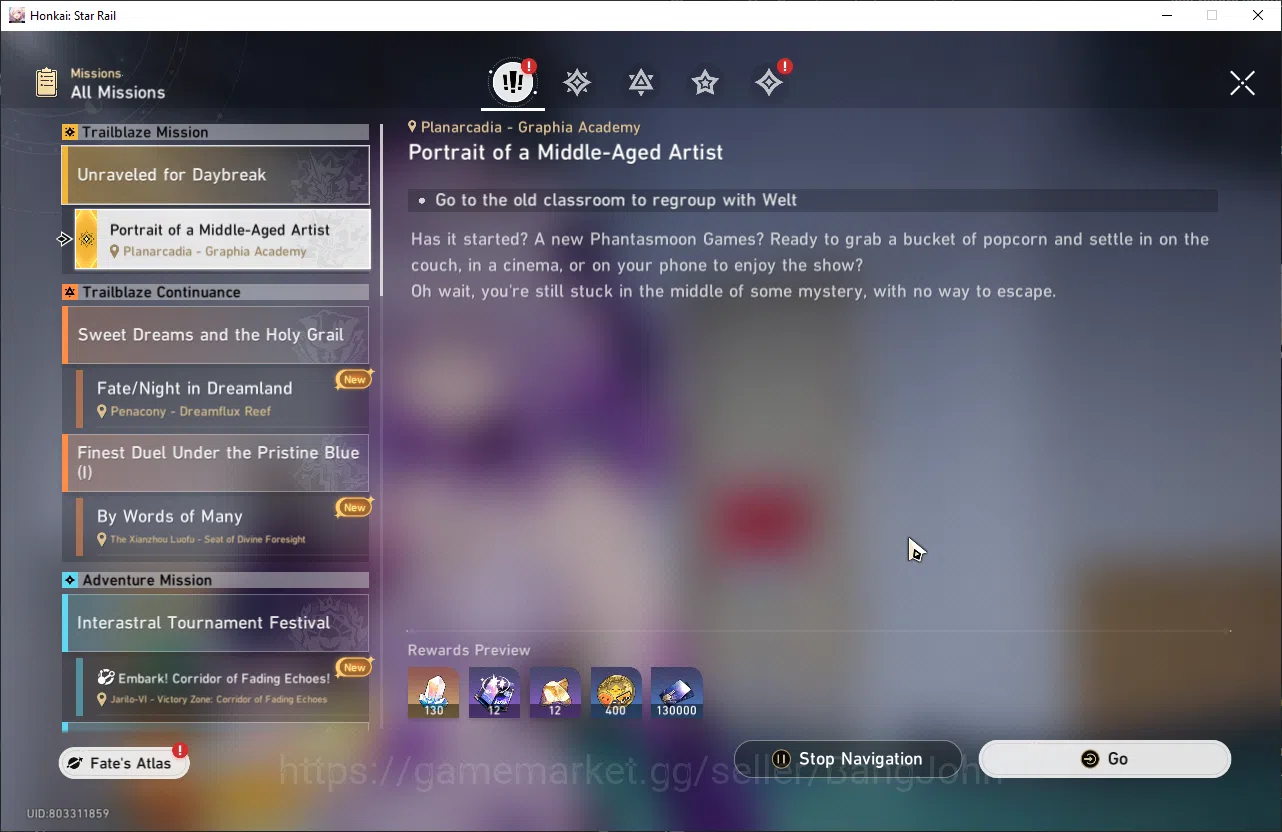This screenshot has width=1282, height=832.
Task: Switch to the Trailblaze Continuance filter icon
Action: click(641, 83)
